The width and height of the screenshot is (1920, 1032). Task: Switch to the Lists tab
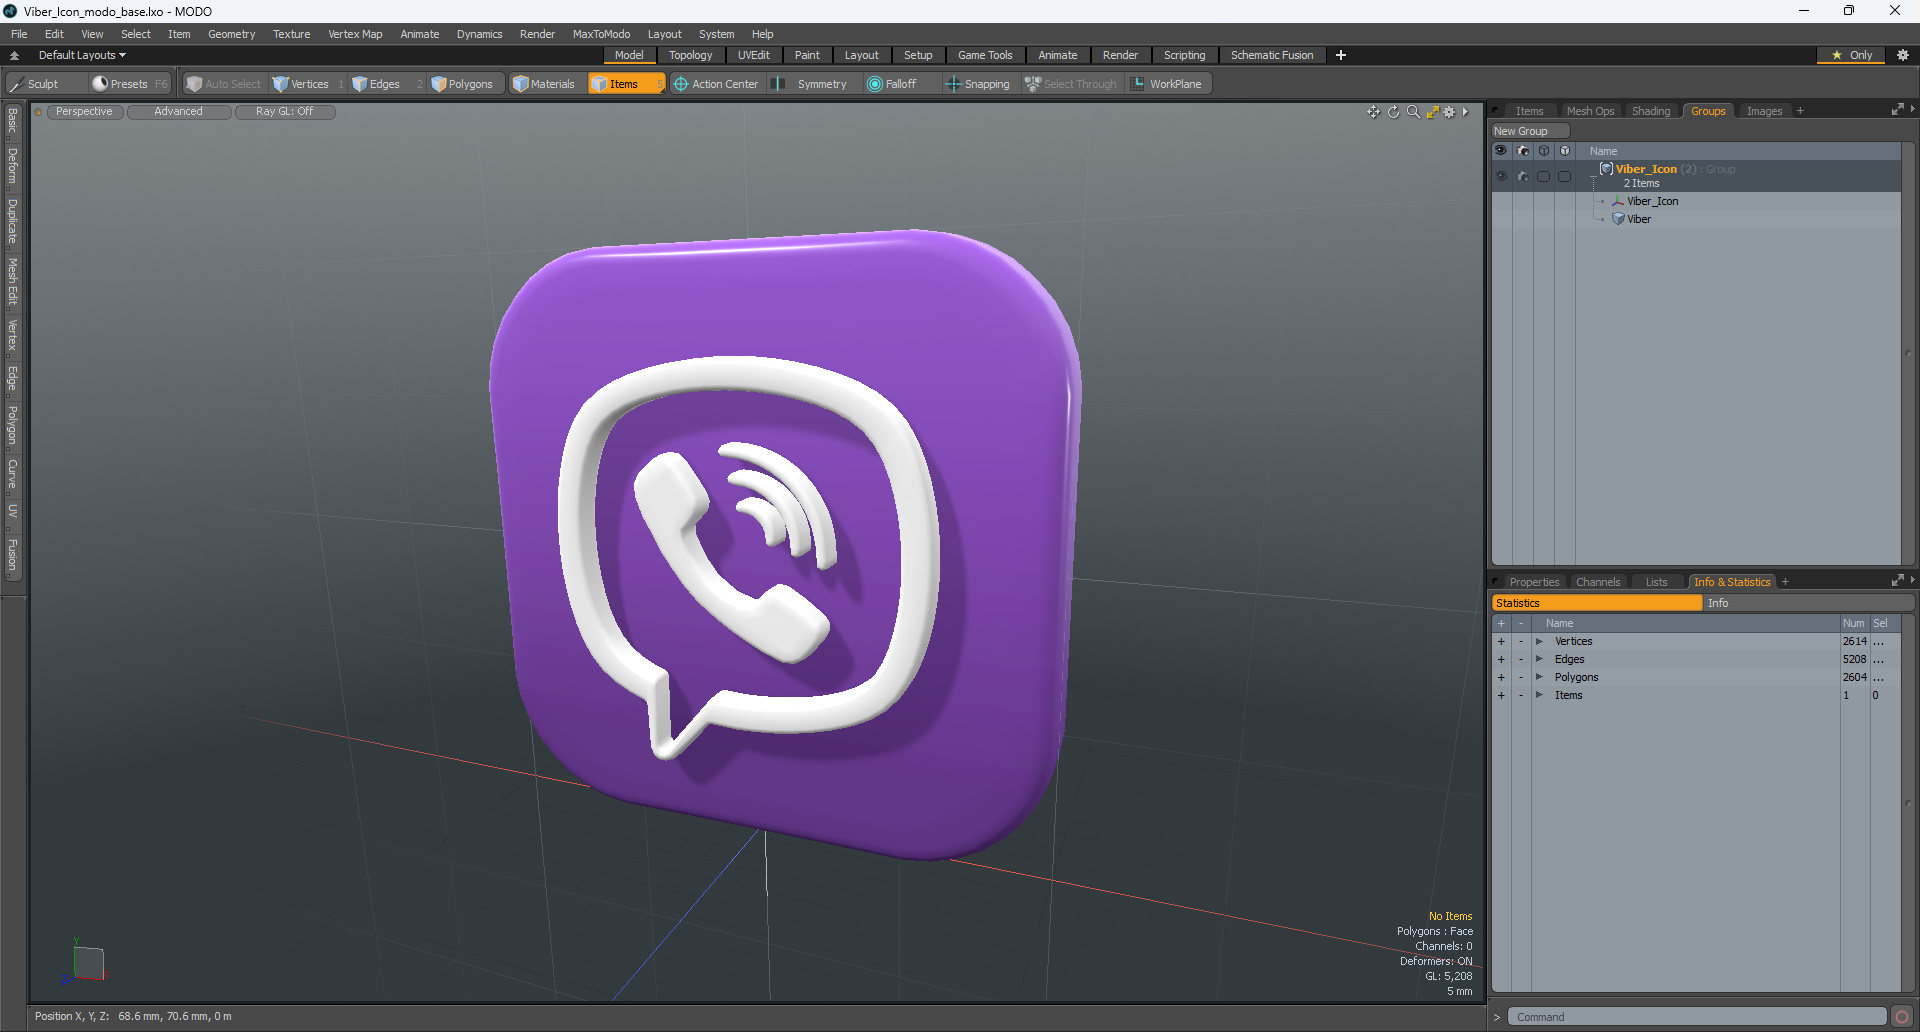coord(1656,582)
